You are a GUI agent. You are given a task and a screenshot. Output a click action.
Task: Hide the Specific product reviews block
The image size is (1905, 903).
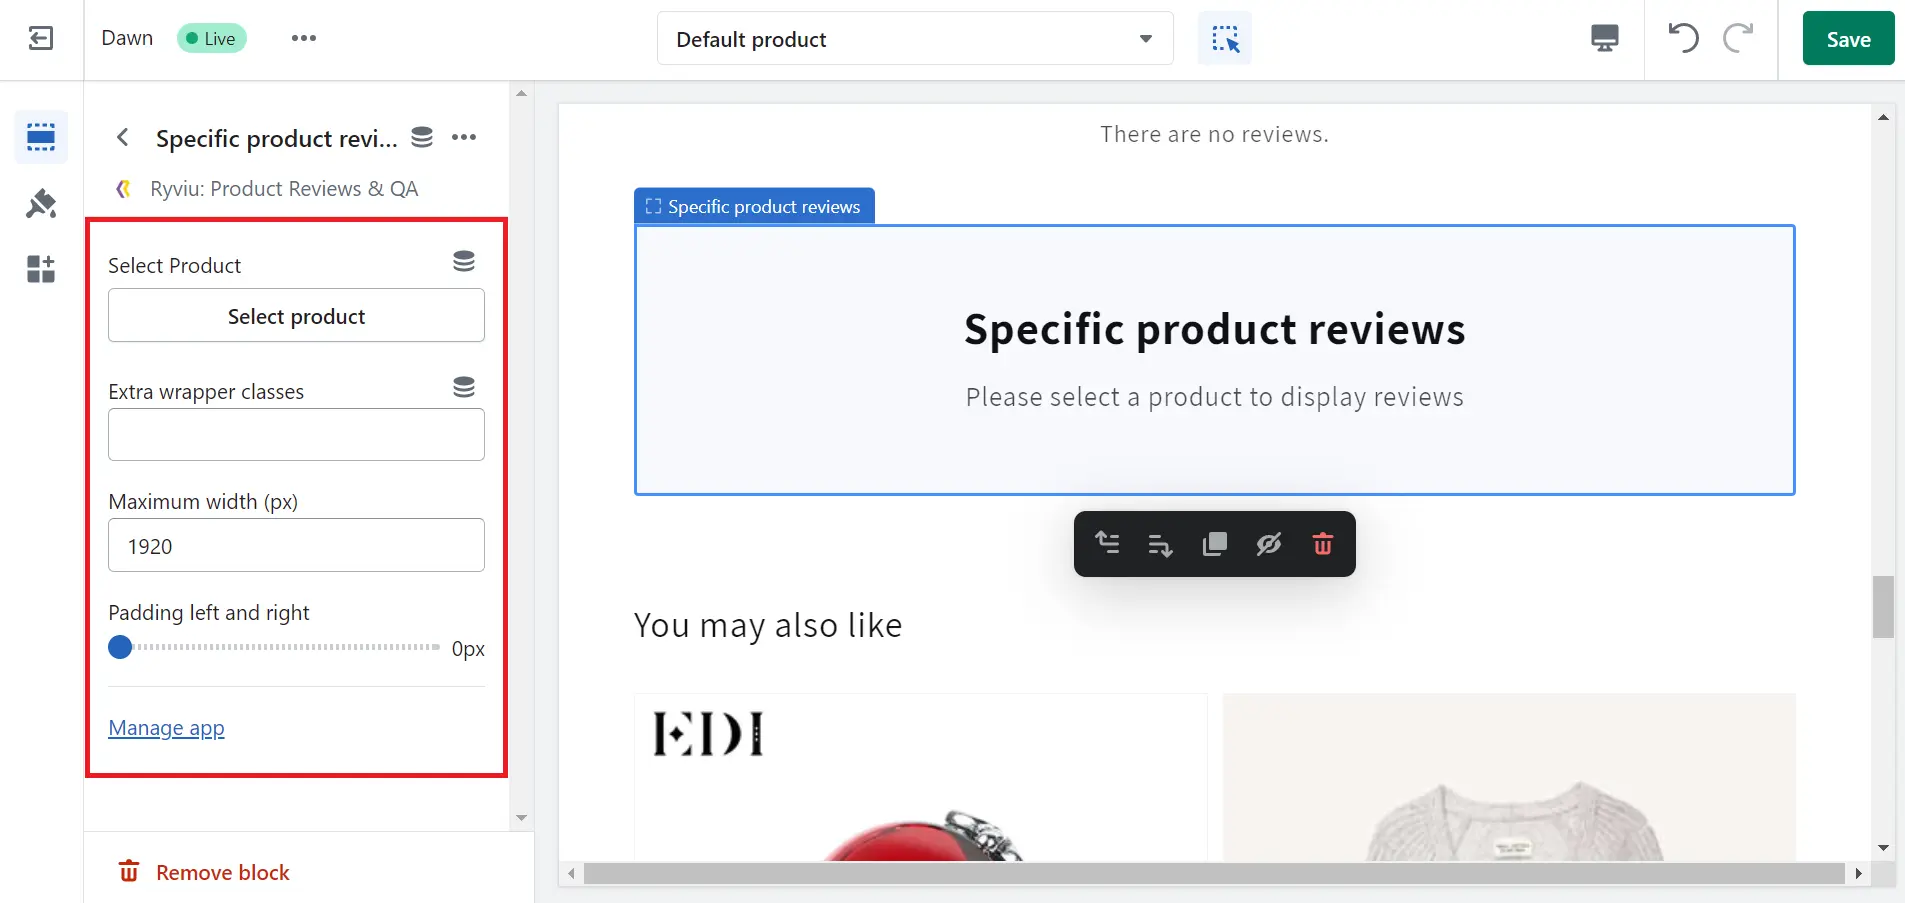[1268, 544]
